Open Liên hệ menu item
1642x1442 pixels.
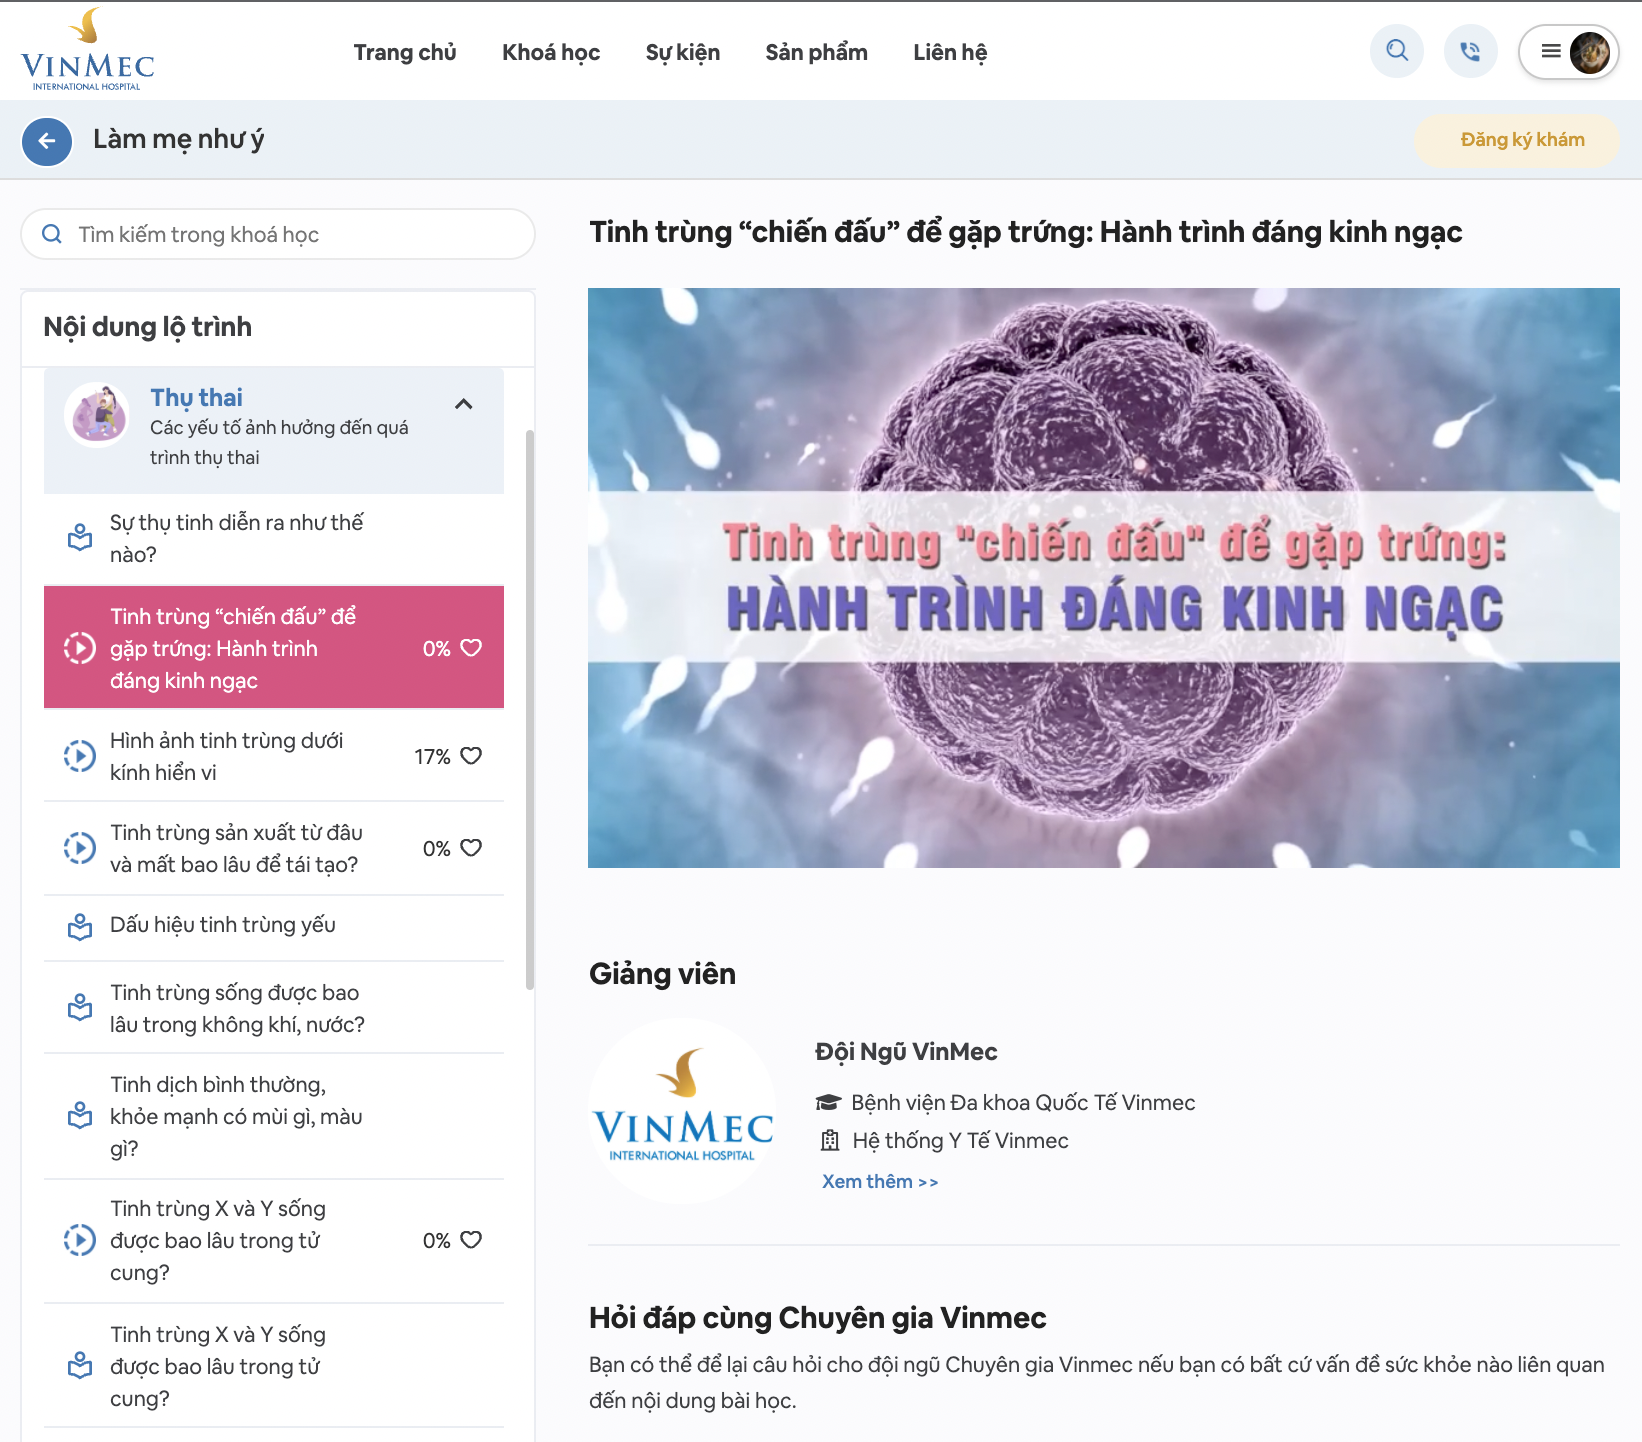[x=950, y=52]
